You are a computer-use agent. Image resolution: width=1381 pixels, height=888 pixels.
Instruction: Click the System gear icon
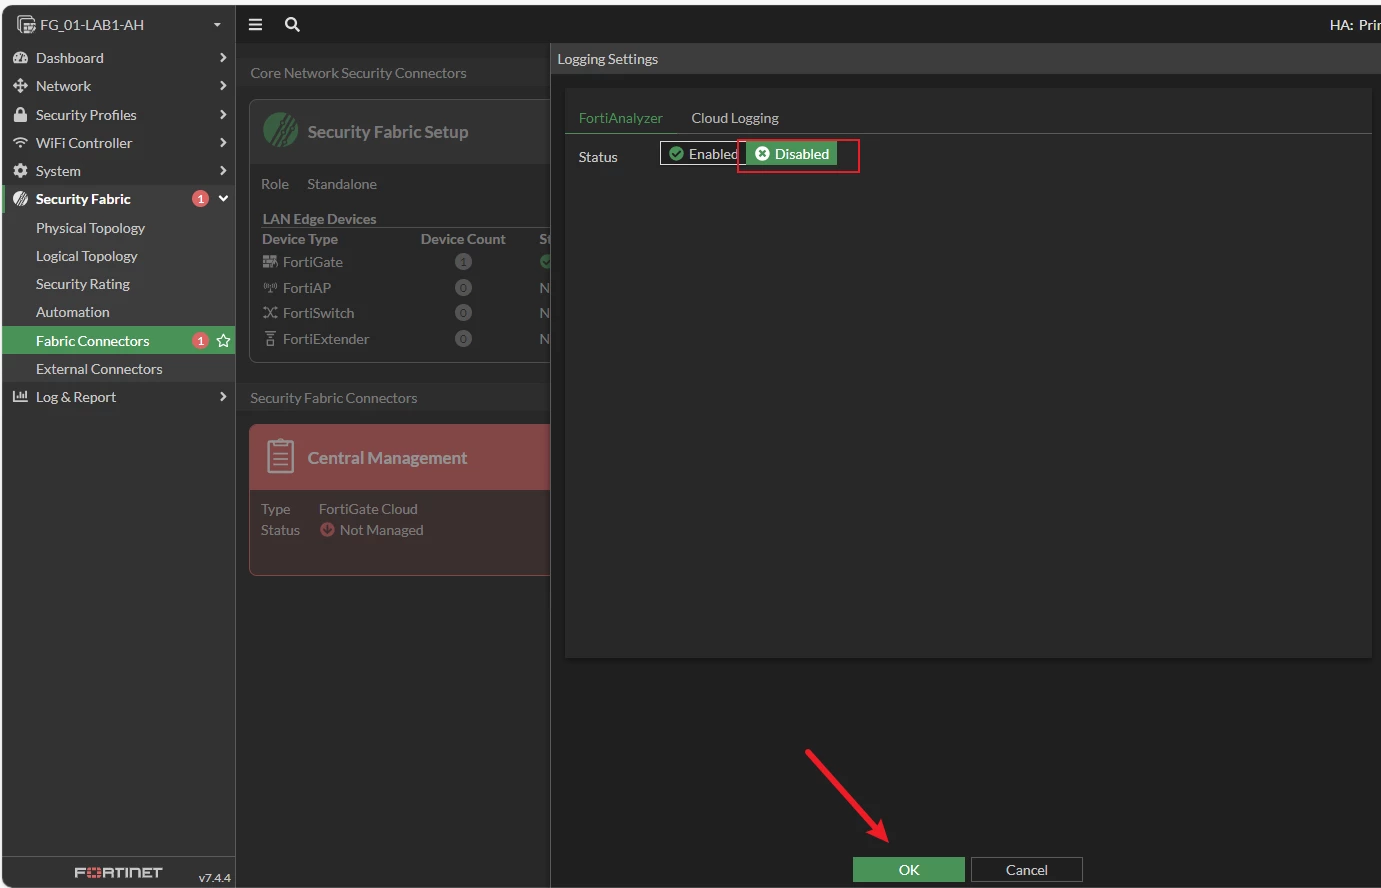[x=20, y=171]
